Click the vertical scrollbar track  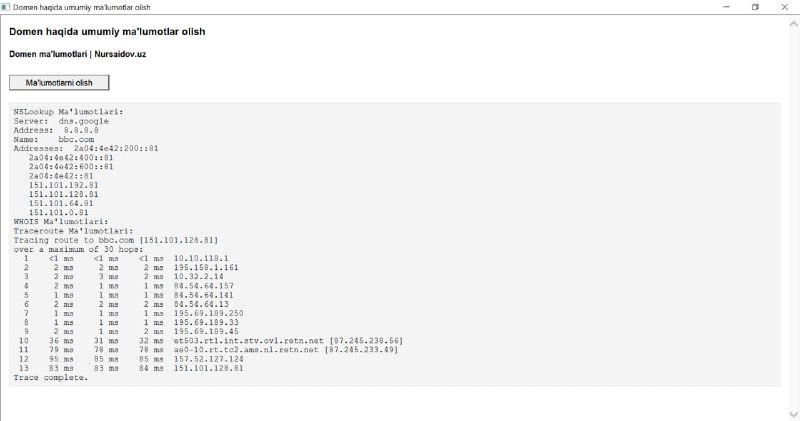[794, 219]
